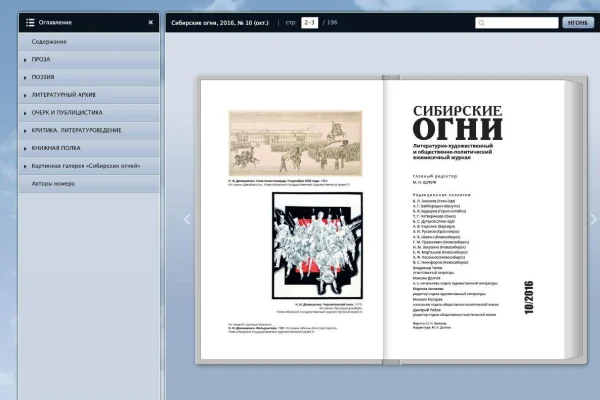This screenshot has width=600, height=400.
Task: Open the Авторы номера entry
Action: (89, 184)
